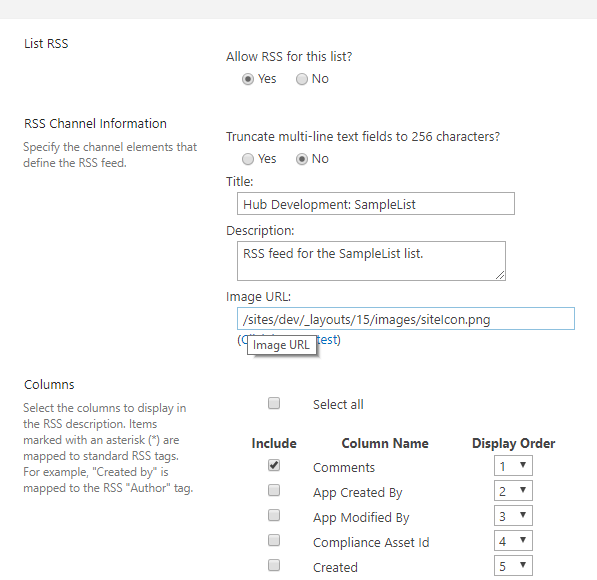Uncheck the Comments column checkbox
Viewport: 597px width, 580px height.
274,465
